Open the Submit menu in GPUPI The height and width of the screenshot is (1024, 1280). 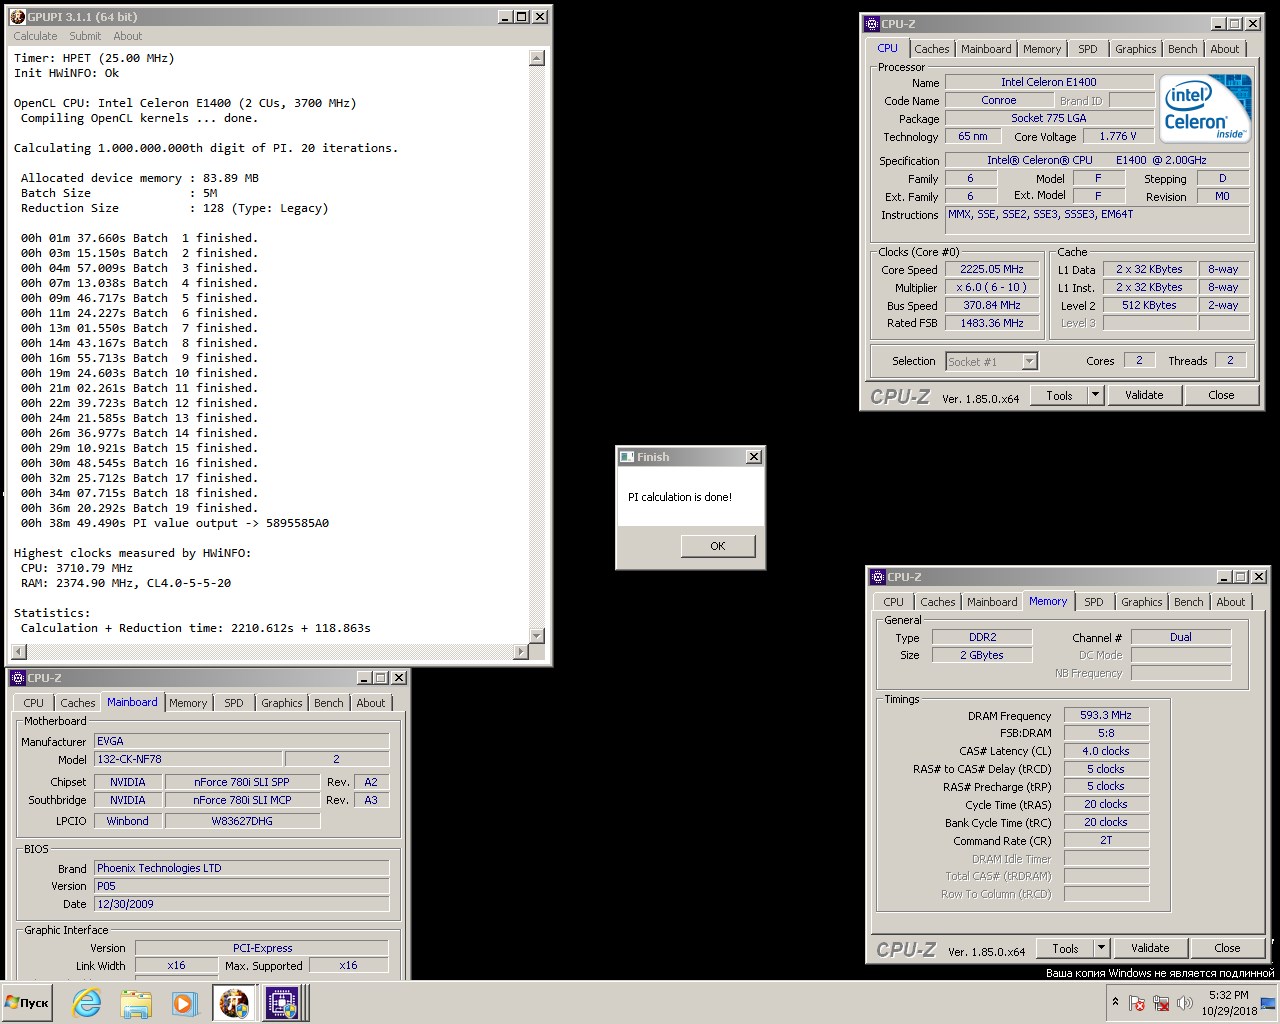tap(85, 36)
